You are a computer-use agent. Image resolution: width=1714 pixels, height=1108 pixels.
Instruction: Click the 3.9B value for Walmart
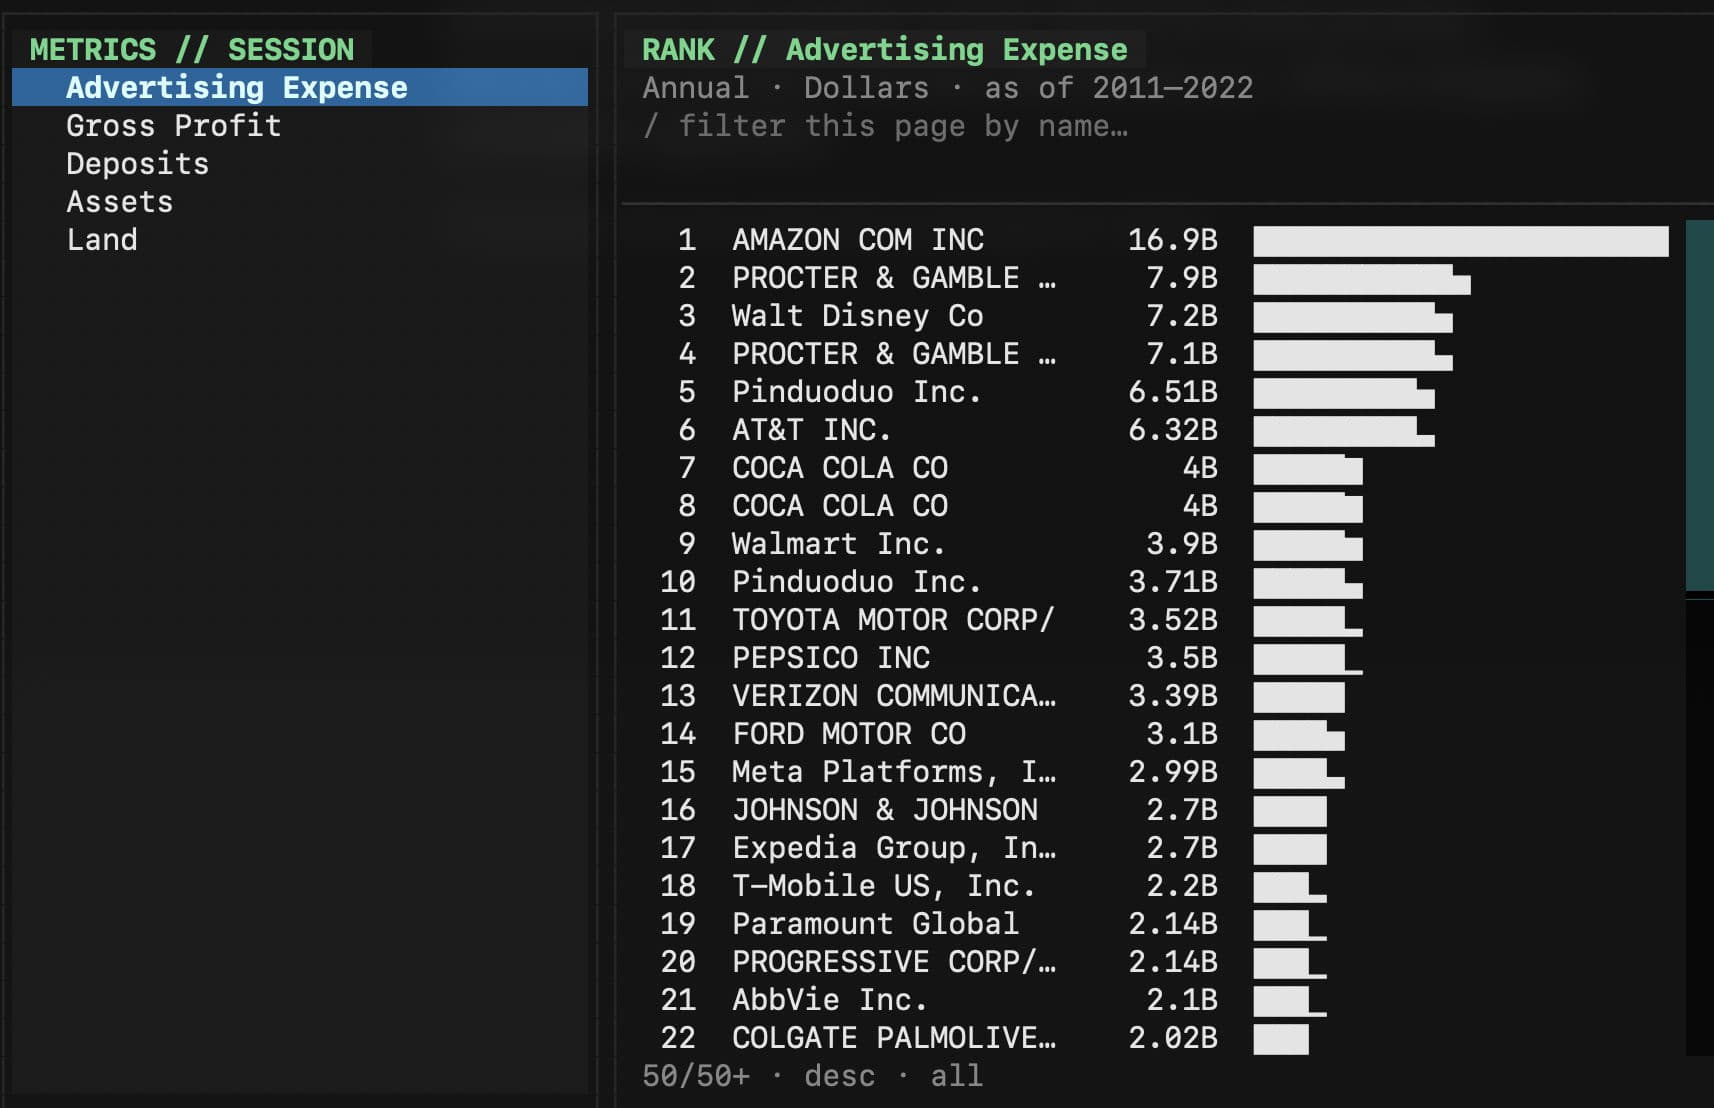(1182, 543)
